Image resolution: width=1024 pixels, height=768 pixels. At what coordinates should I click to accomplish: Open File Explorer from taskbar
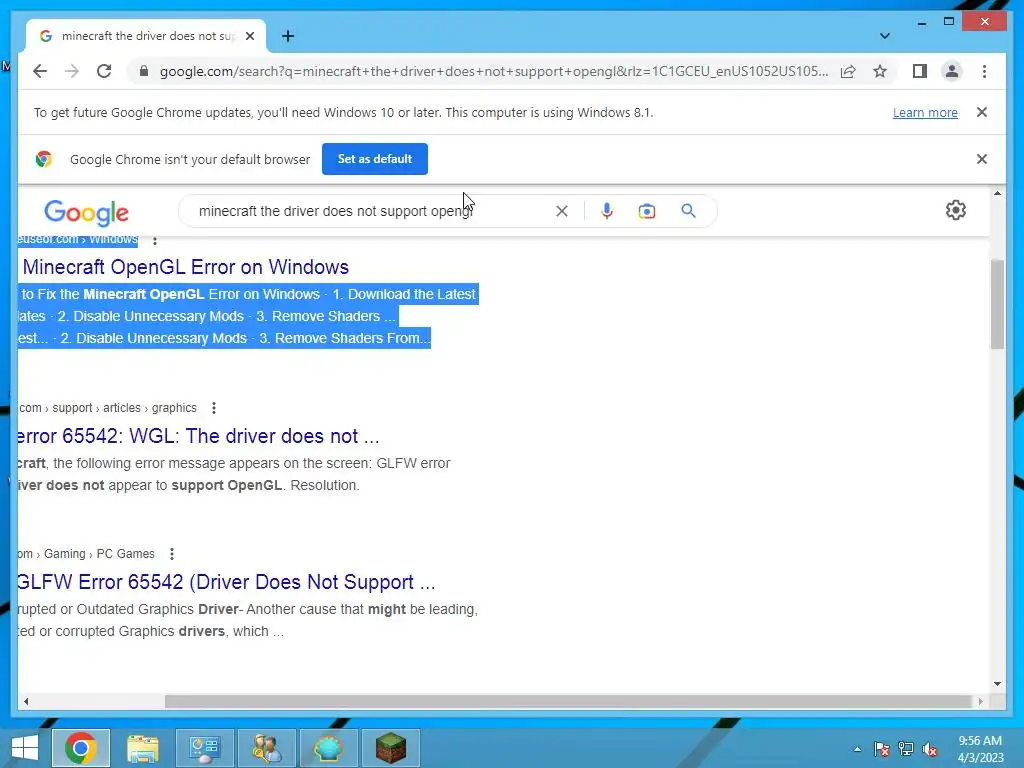pyautogui.click(x=142, y=748)
